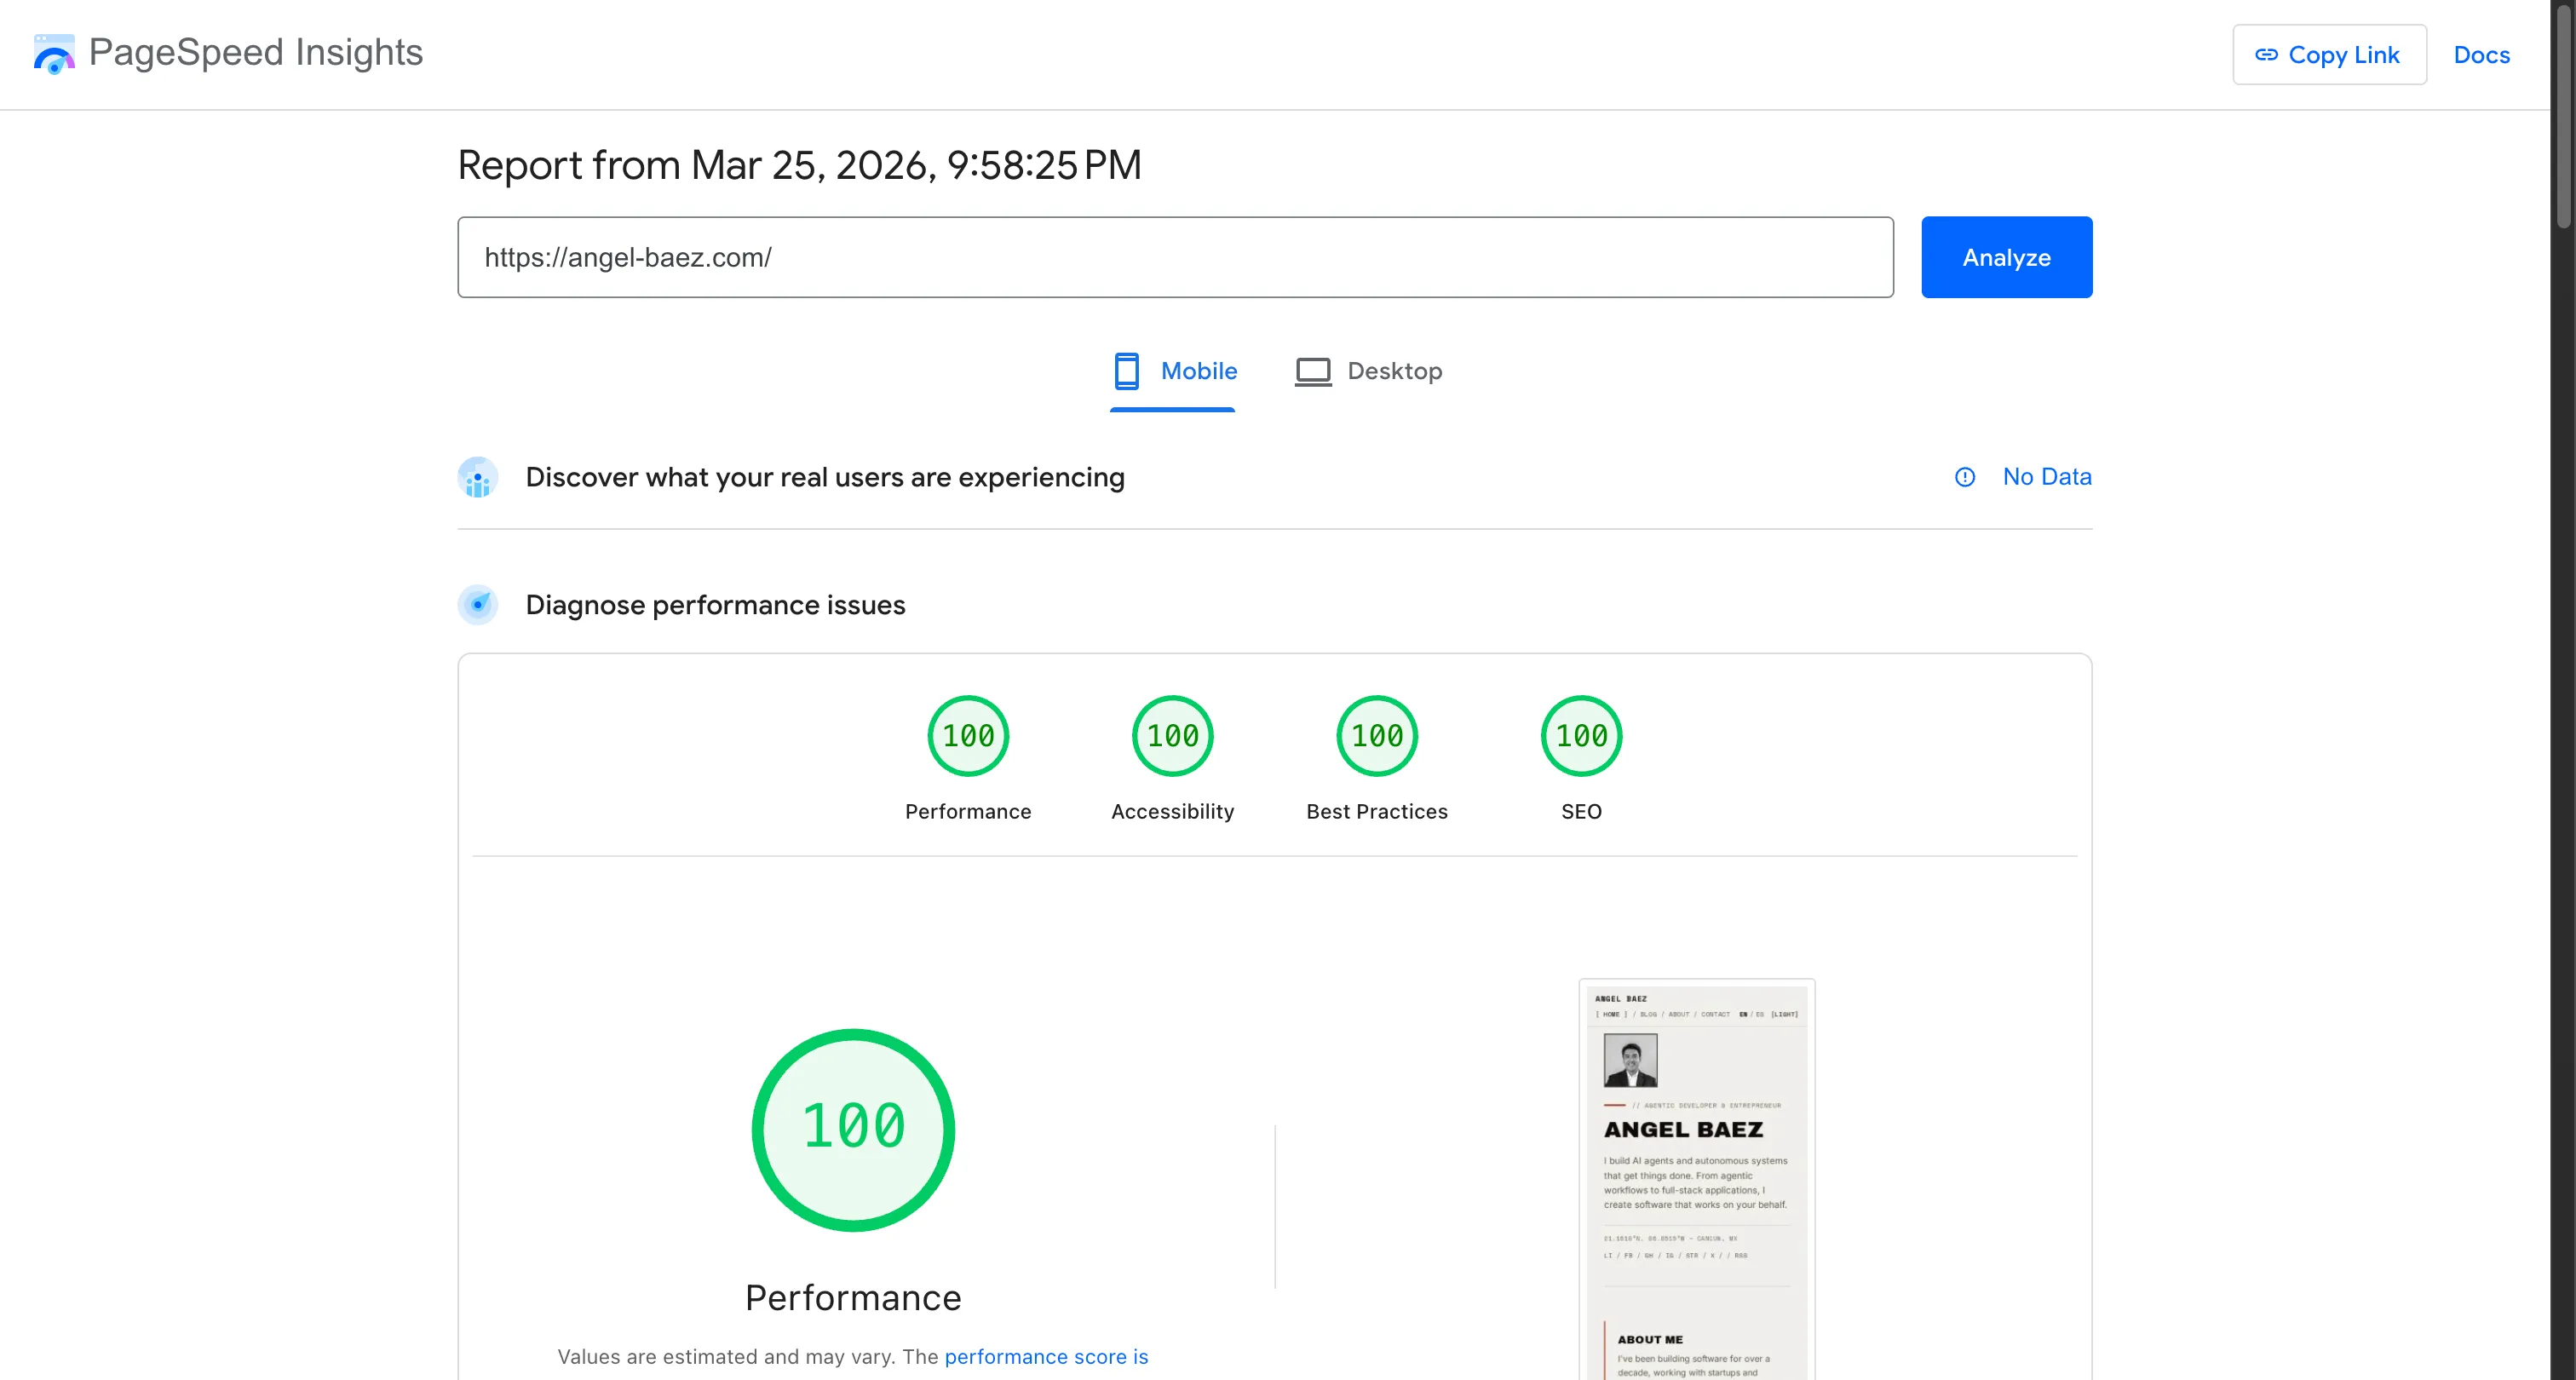Viewport: 2576px width, 1380px height.
Task: Jump to the Best Practices score section
Action: point(1376,736)
